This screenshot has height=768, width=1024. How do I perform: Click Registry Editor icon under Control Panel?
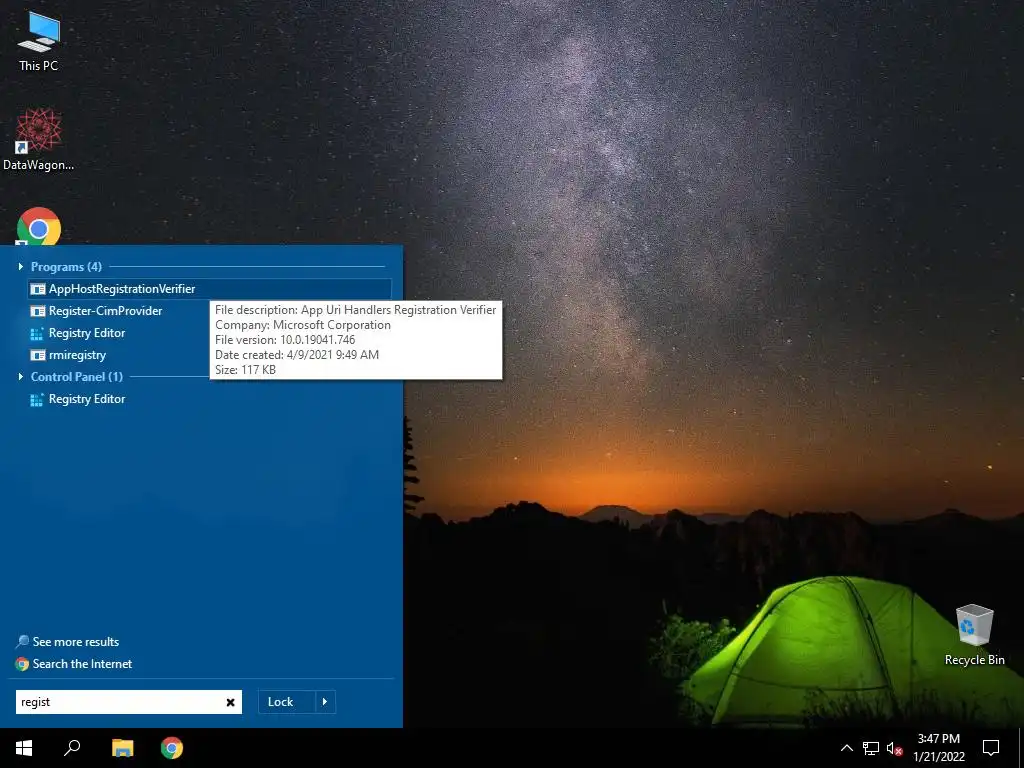(x=37, y=400)
